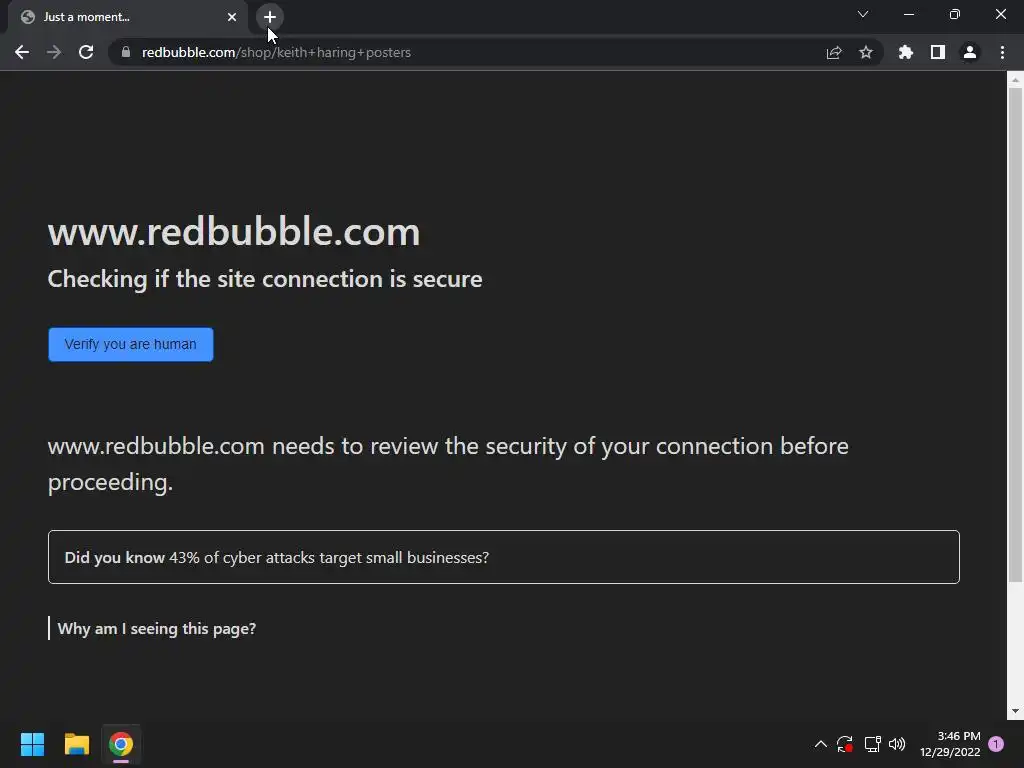Viewport: 1024px width, 768px height.
Task: Open the volume speaker icon
Action: coord(897,744)
